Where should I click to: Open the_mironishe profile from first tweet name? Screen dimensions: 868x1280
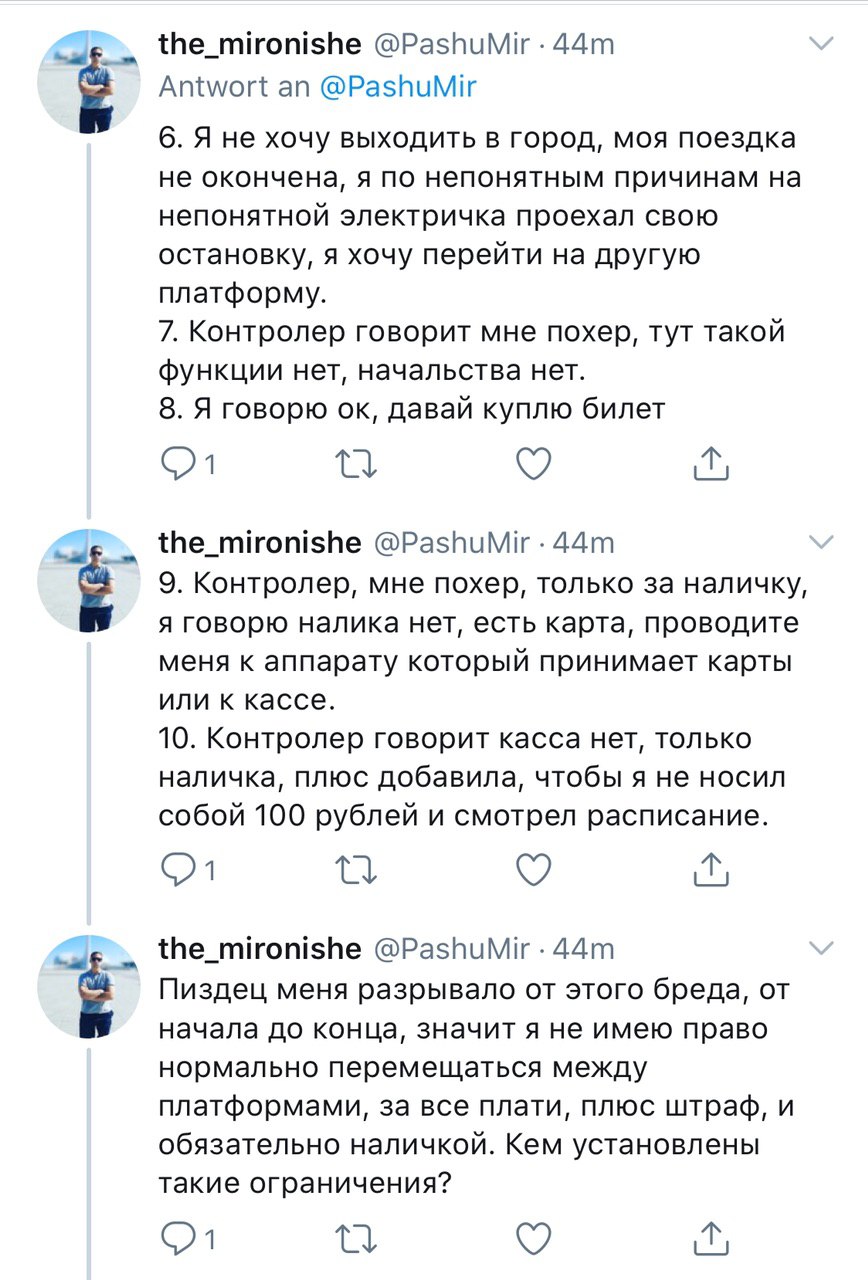[260, 44]
